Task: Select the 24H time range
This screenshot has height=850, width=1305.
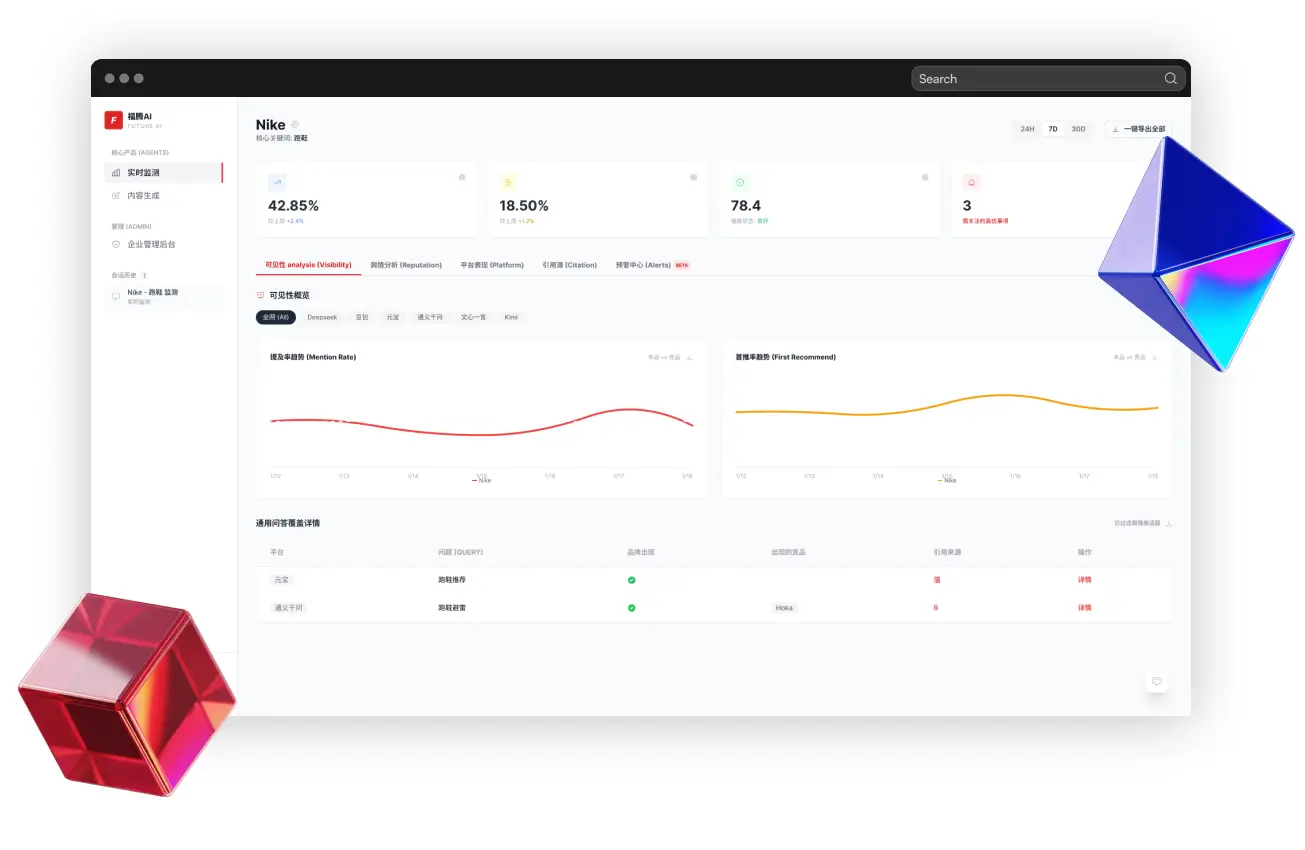Action: 1027,129
